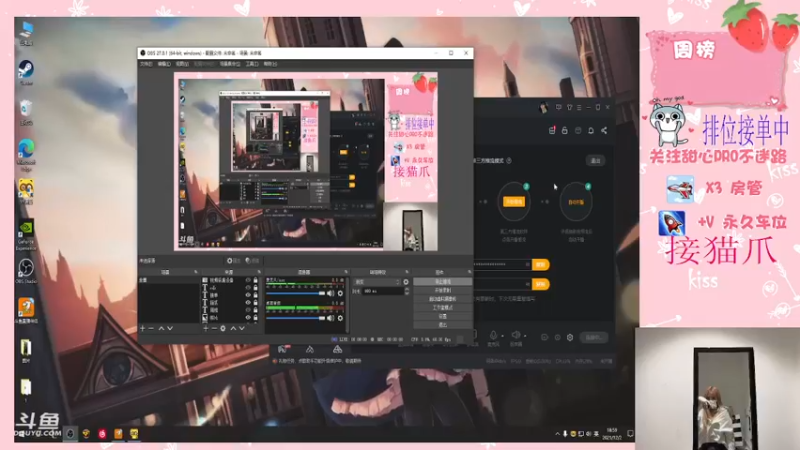Open GeForce Experience desktop shortcut
This screenshot has height=450, width=800.
26,235
